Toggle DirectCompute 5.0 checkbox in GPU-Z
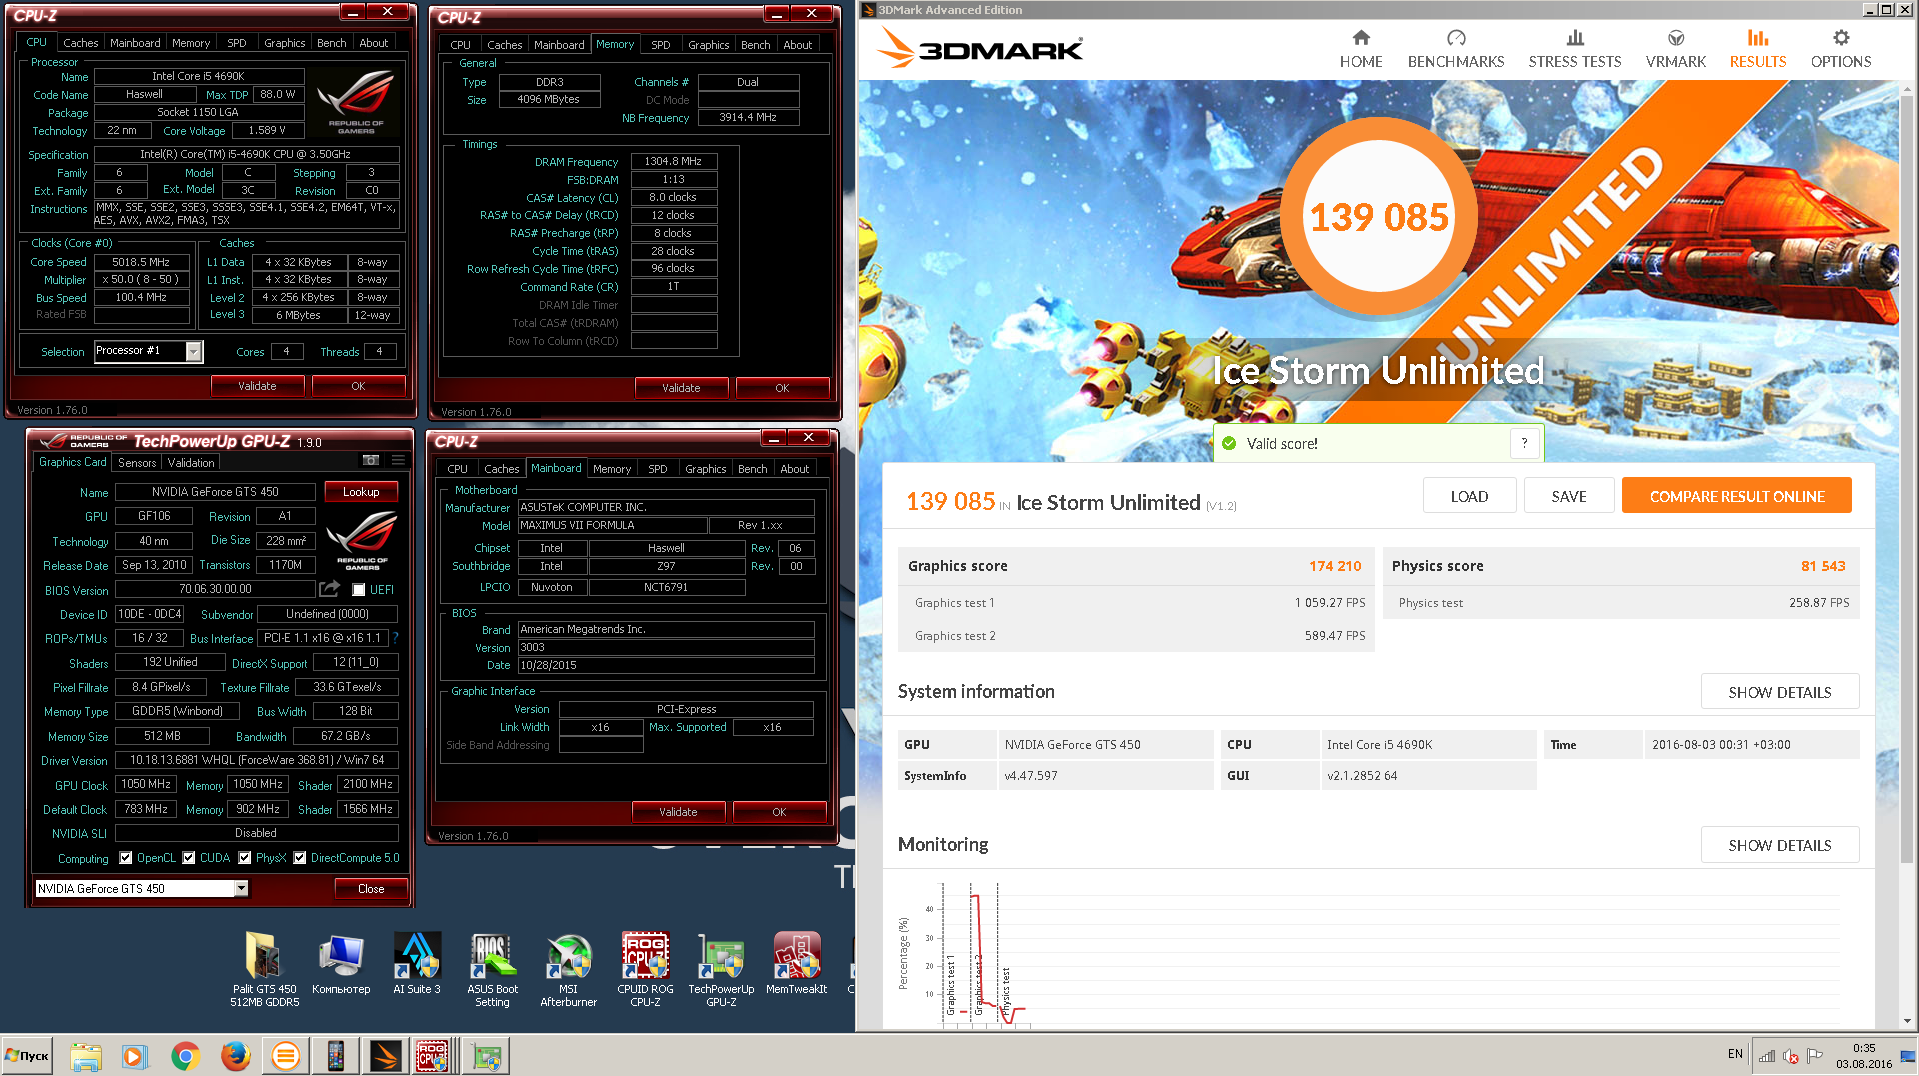 [x=299, y=858]
